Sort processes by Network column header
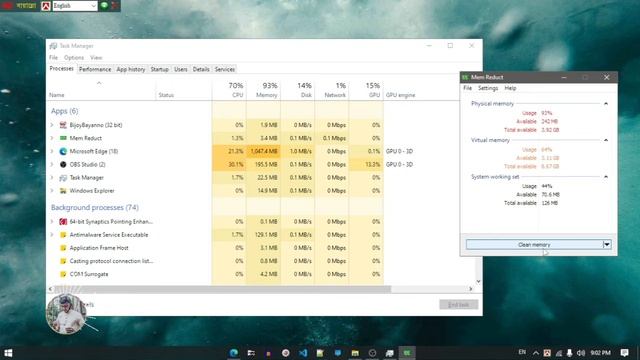640x360 pixels. [332, 90]
